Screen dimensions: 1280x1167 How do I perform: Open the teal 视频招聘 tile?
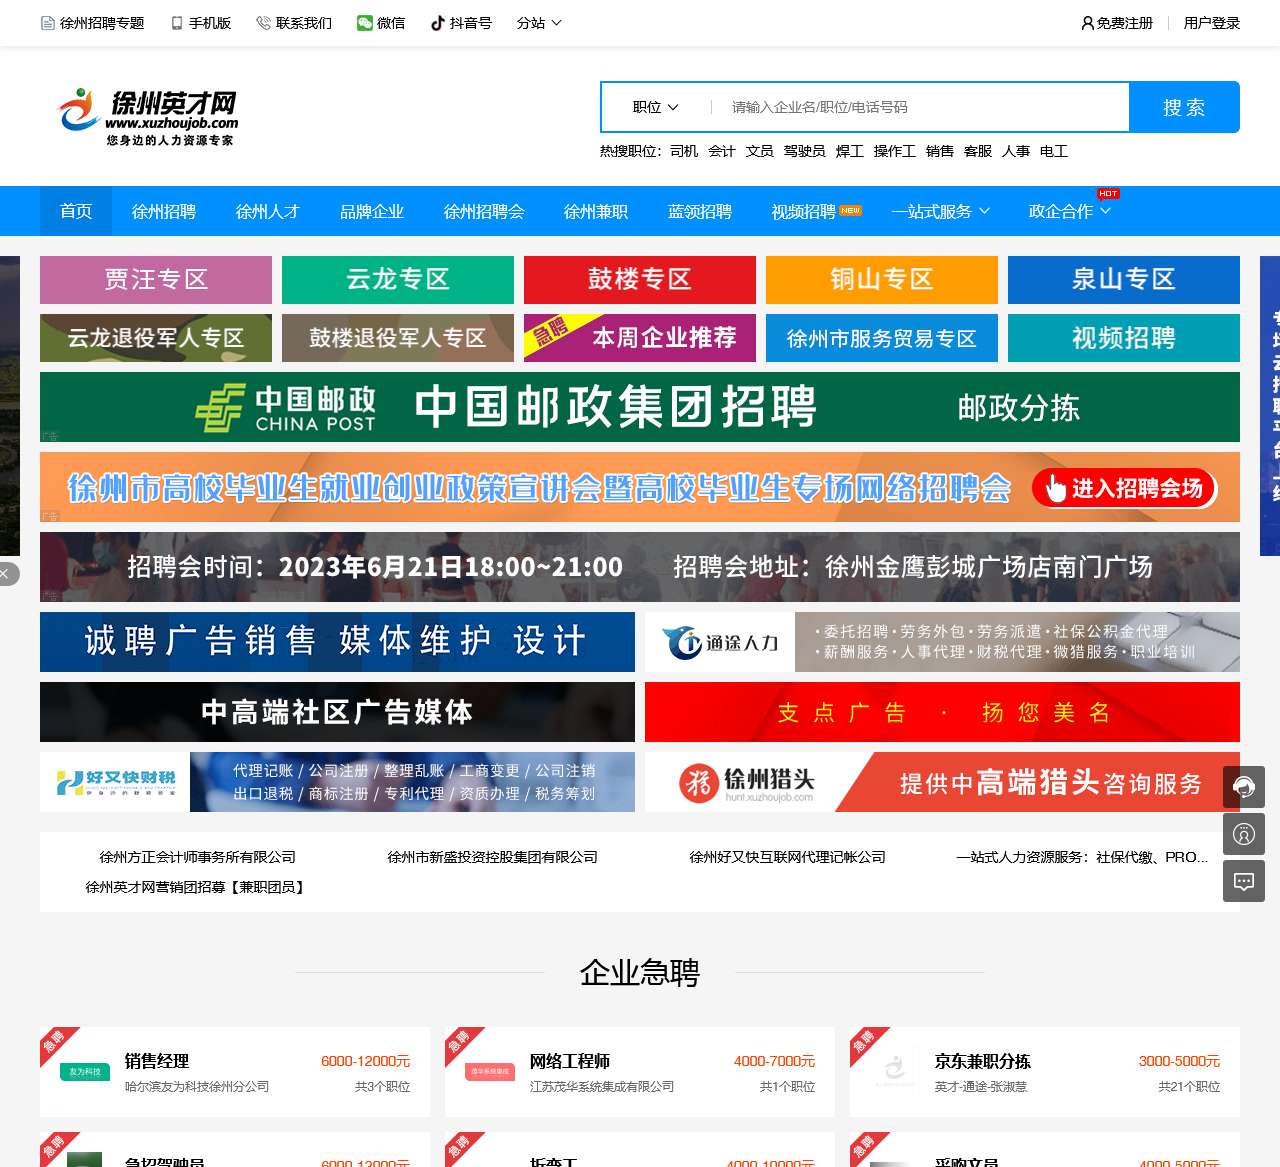coord(1124,338)
